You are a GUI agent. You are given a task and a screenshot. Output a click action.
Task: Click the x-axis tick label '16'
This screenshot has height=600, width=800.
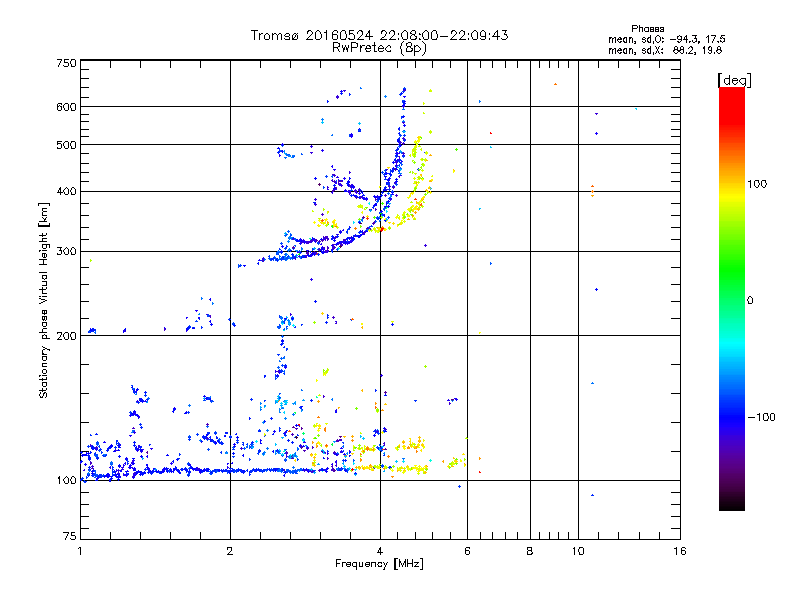(x=680, y=551)
